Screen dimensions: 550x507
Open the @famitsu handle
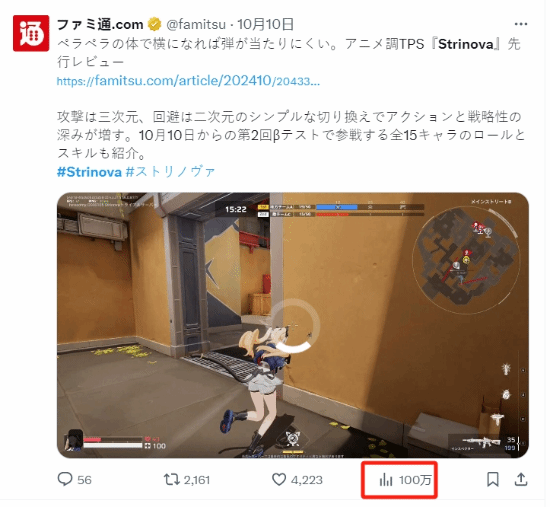tap(196, 25)
